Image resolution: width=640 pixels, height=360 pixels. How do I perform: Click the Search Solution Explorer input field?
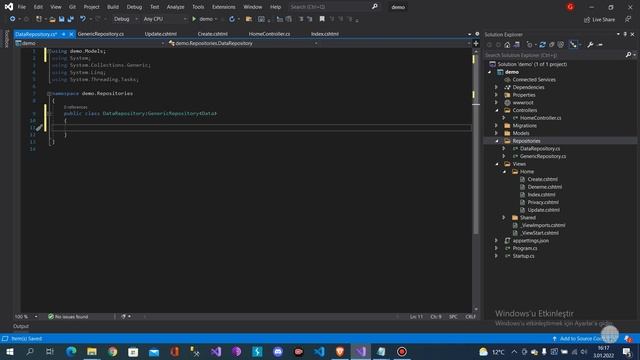[x=554, y=55]
